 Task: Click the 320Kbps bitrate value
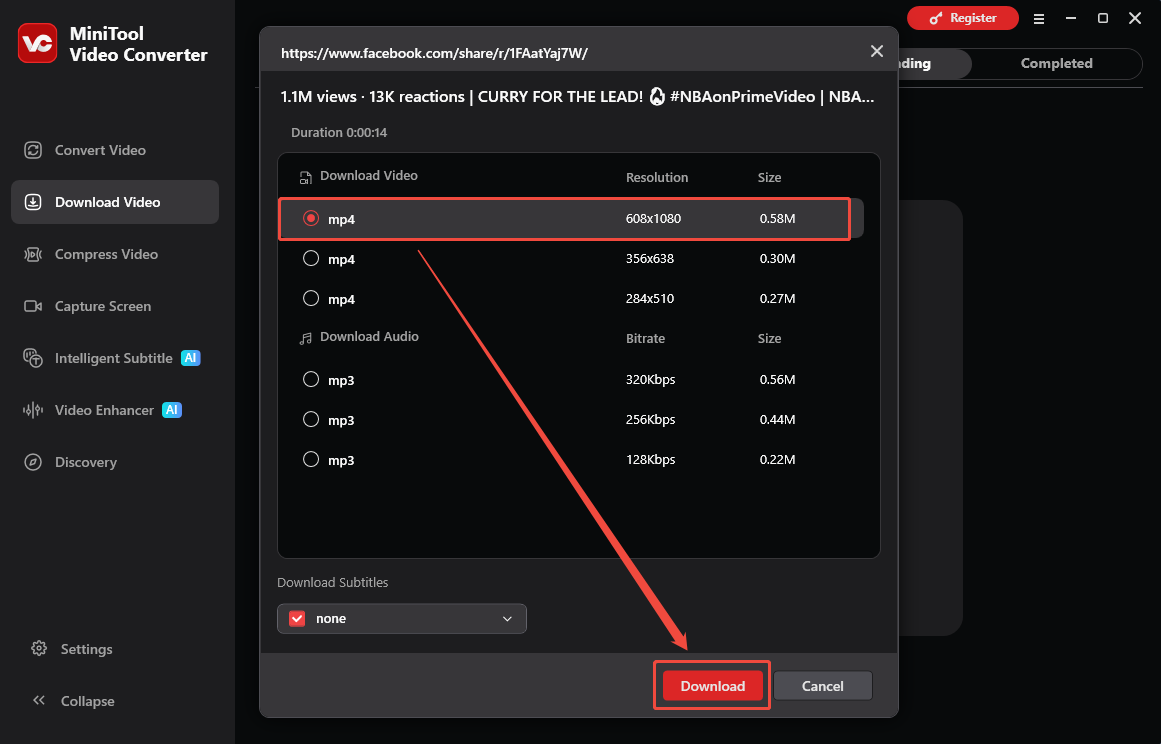650,379
